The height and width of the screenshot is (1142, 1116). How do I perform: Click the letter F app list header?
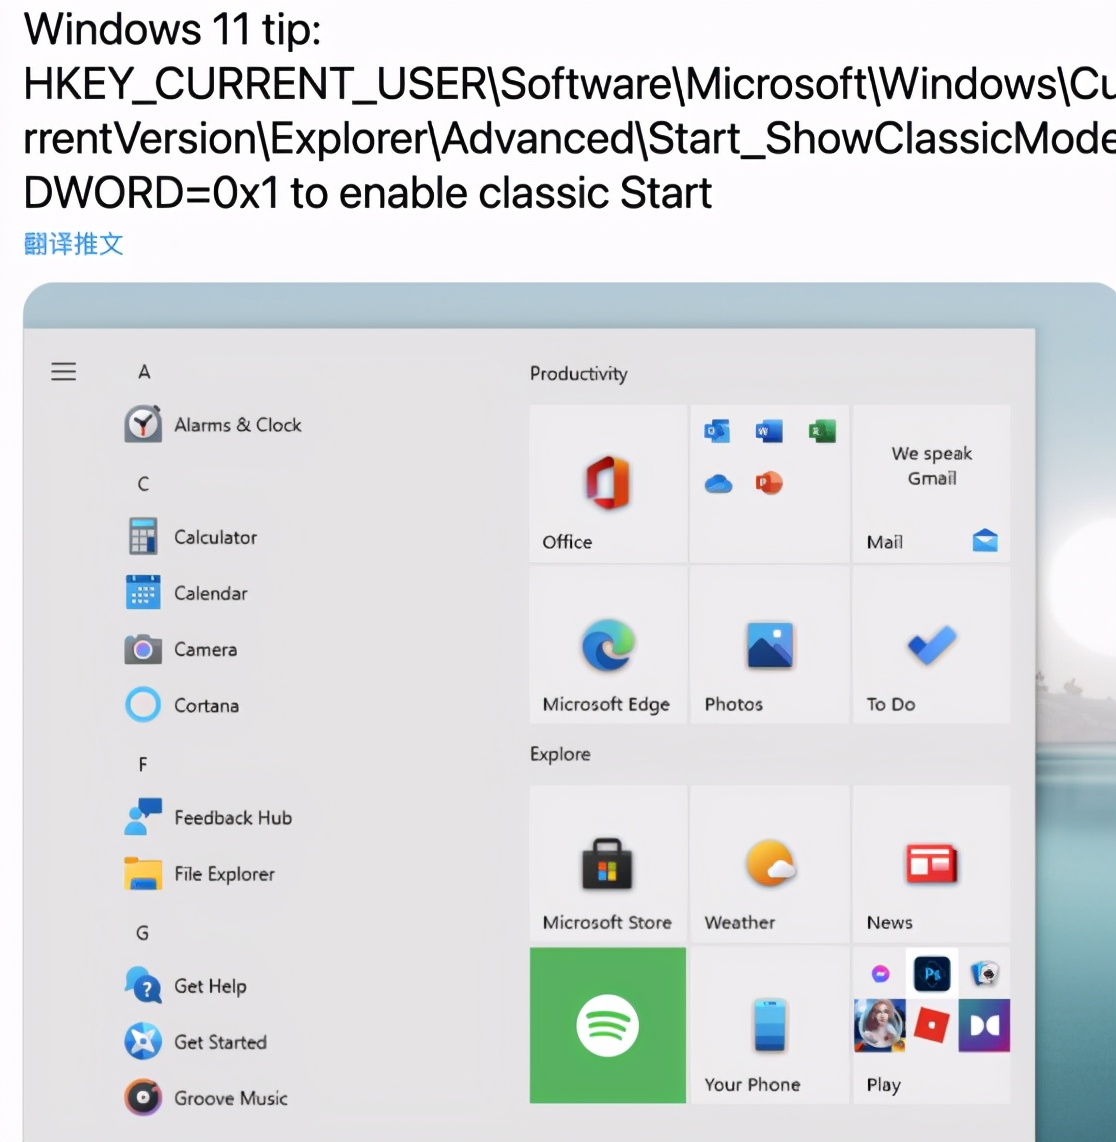click(x=143, y=764)
